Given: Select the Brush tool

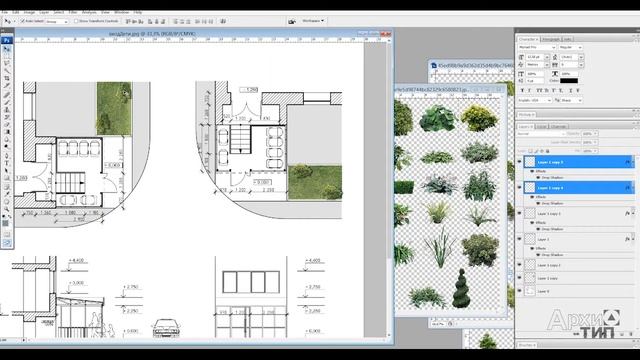Looking at the screenshot, I should 7,102.
